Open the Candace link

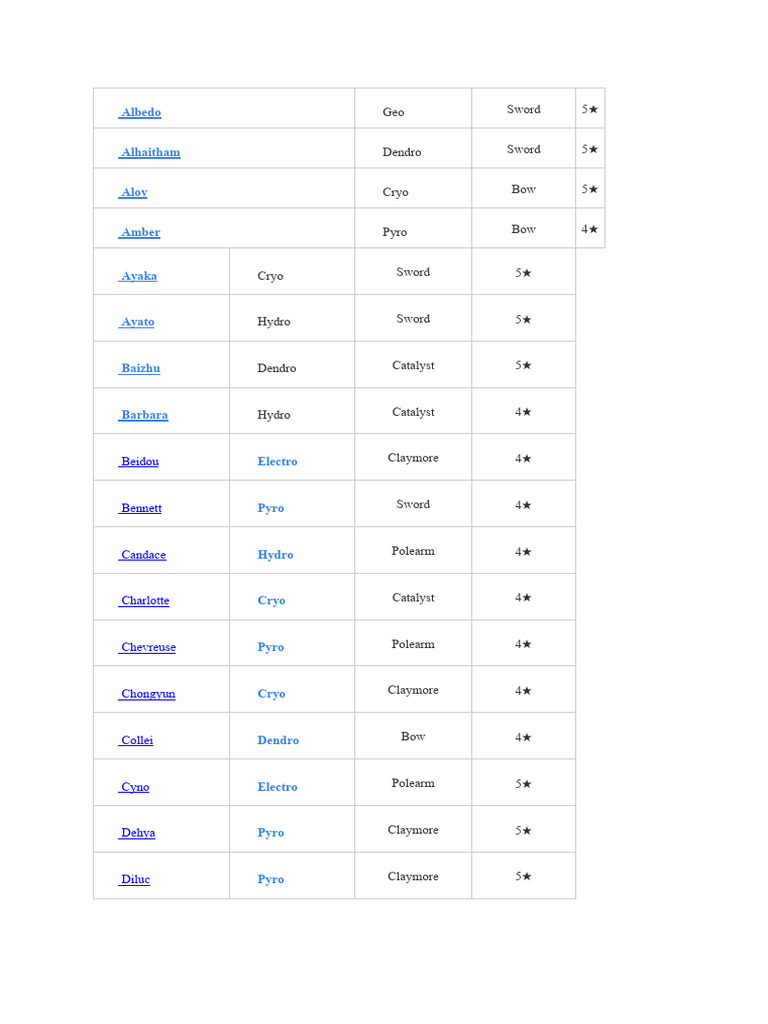[143, 555]
